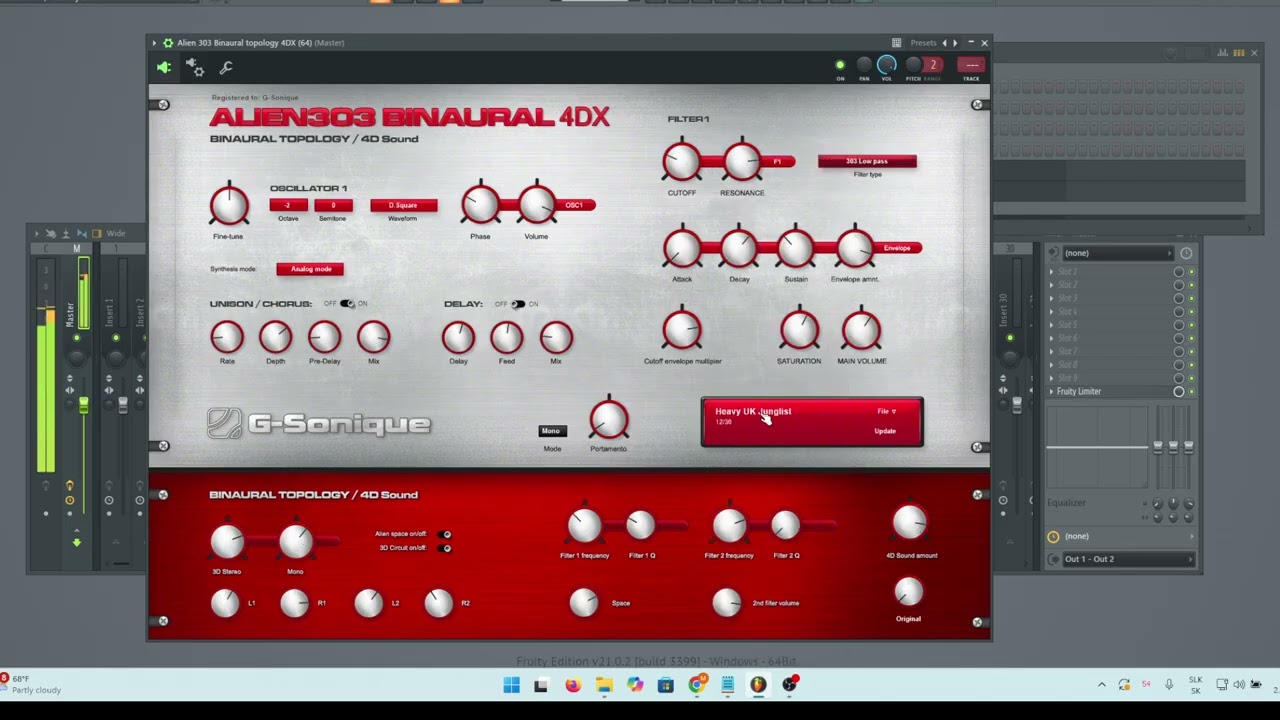Open the 303 Low pass filter type selector
The width and height of the screenshot is (1280, 720).
tap(867, 161)
